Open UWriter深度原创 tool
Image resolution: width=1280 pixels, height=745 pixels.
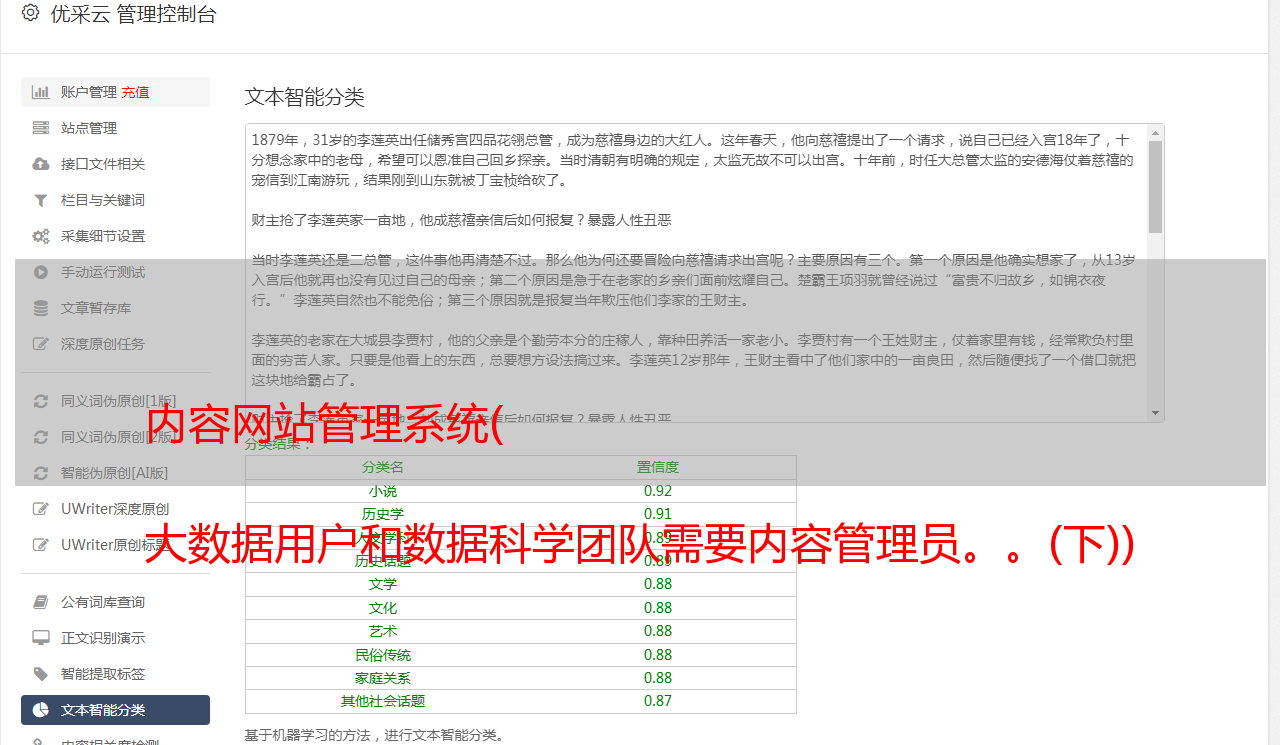tap(115, 509)
